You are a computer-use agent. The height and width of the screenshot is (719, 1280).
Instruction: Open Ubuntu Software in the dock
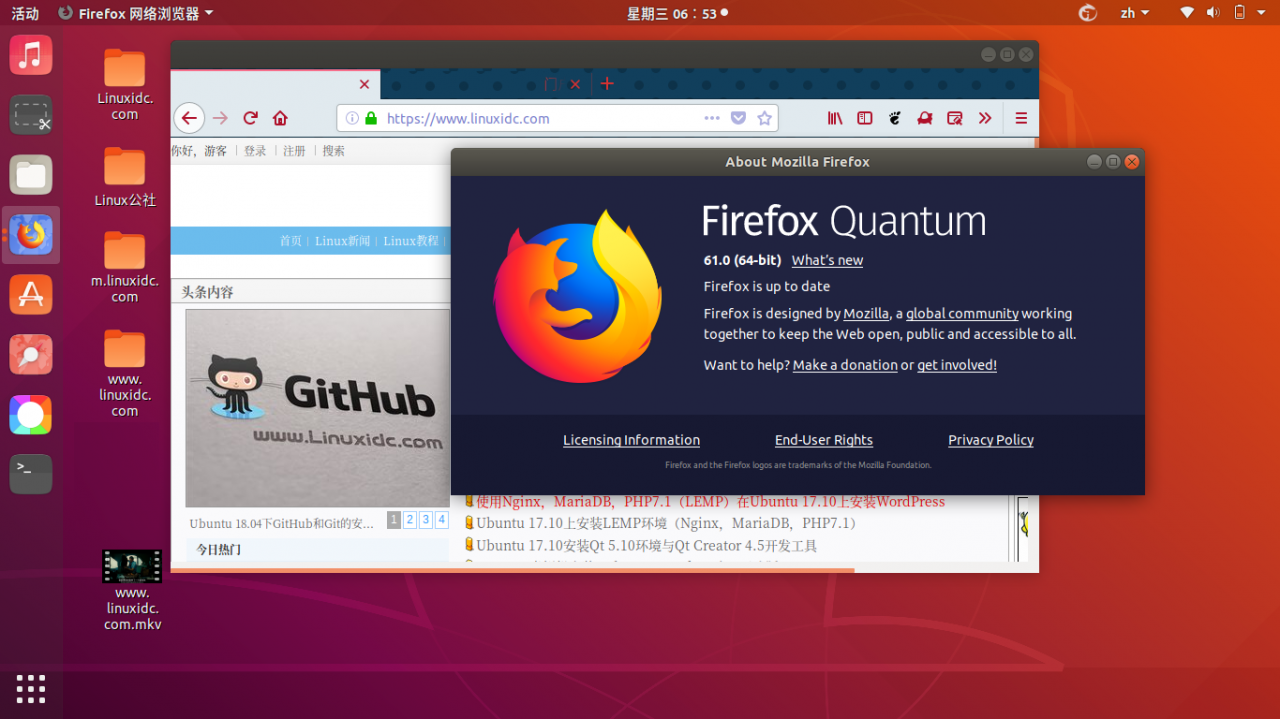click(x=31, y=295)
